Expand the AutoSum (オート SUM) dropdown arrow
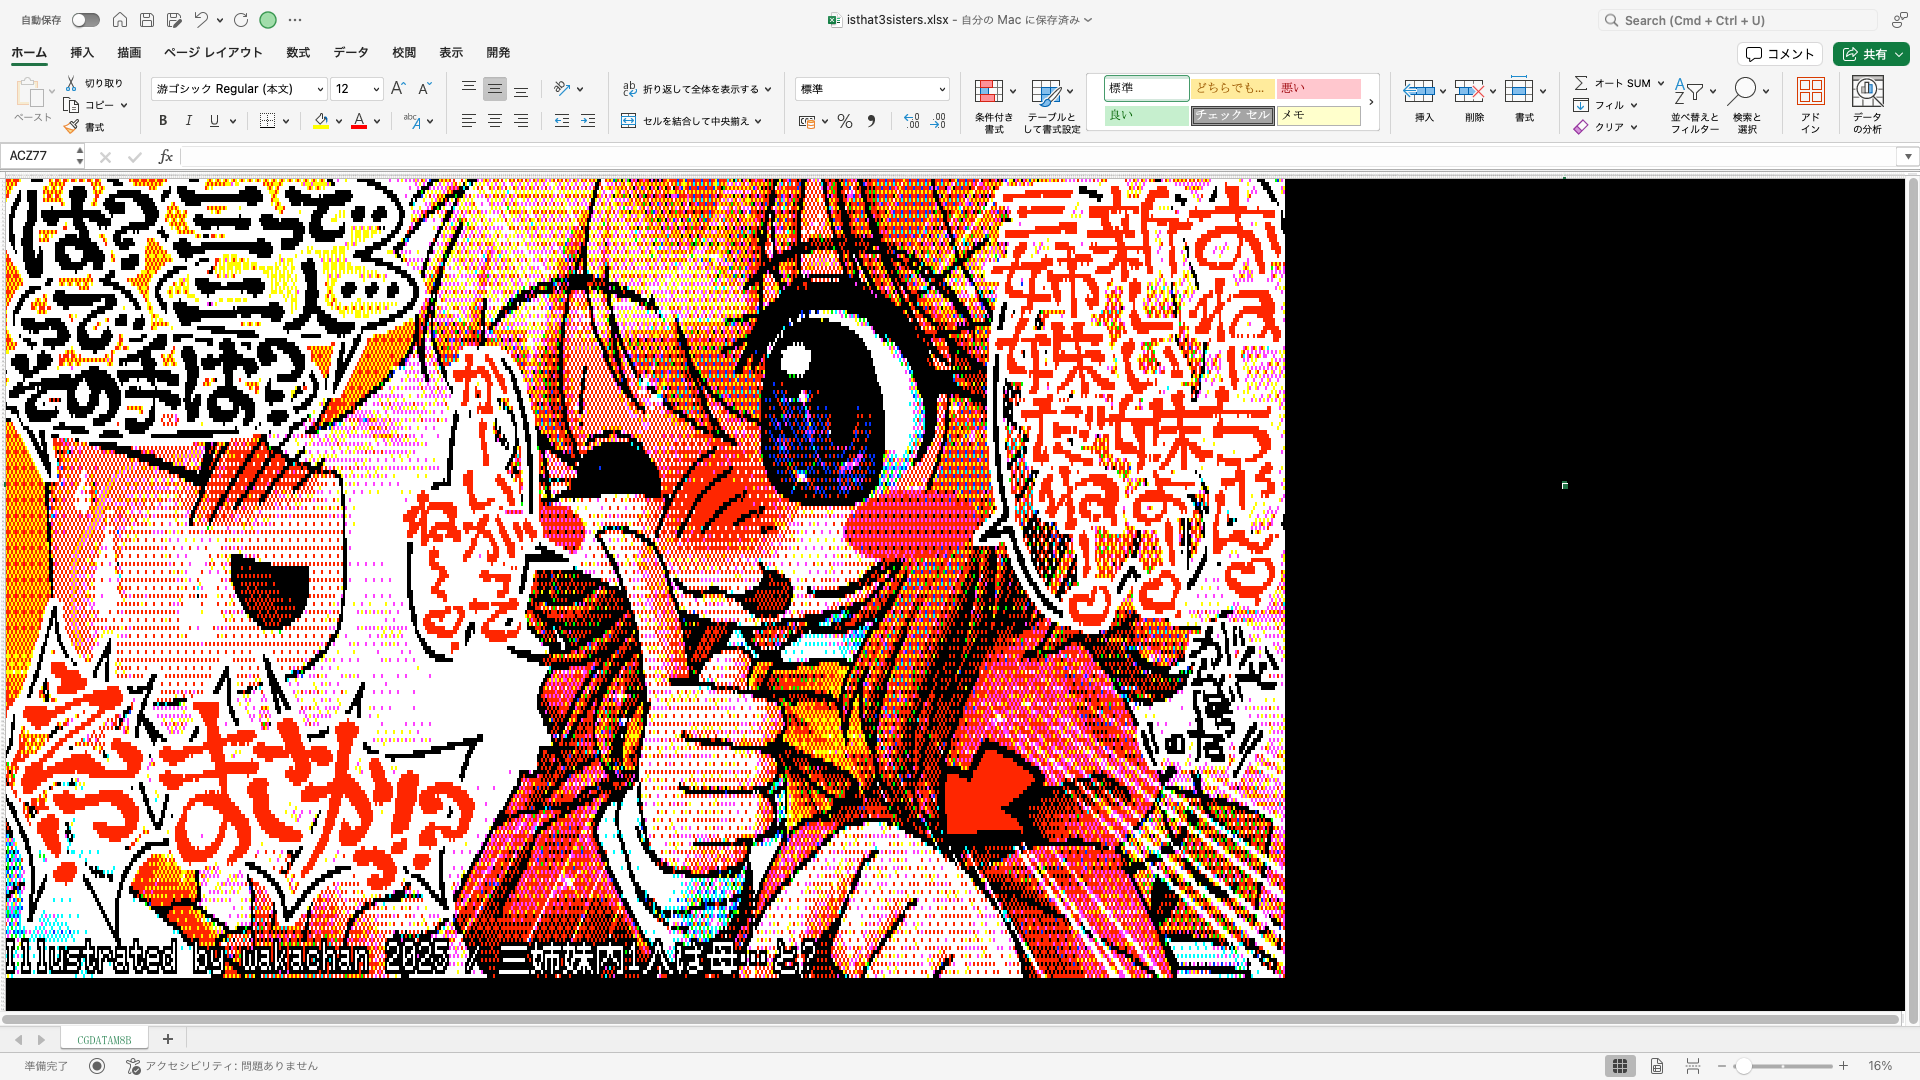The height and width of the screenshot is (1080, 1920). [x=1661, y=83]
